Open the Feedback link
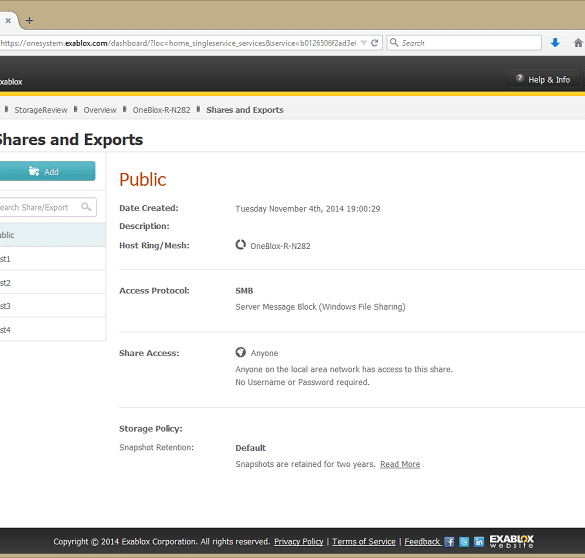 point(422,542)
